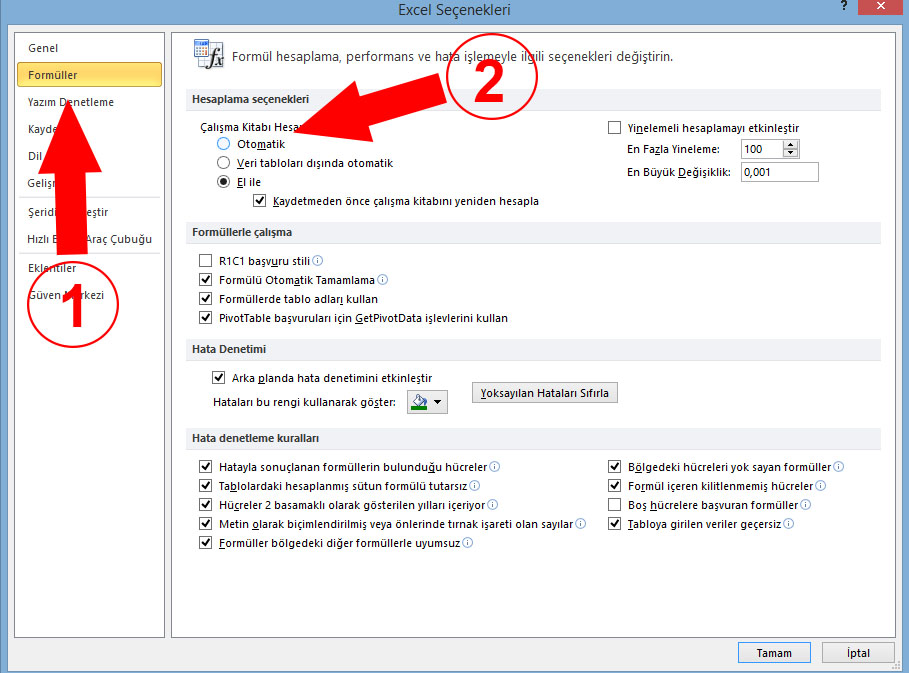Enable Yinelemeli hesaplamayı etkinleştir checkbox
This screenshot has height=673, width=909.
pos(615,128)
